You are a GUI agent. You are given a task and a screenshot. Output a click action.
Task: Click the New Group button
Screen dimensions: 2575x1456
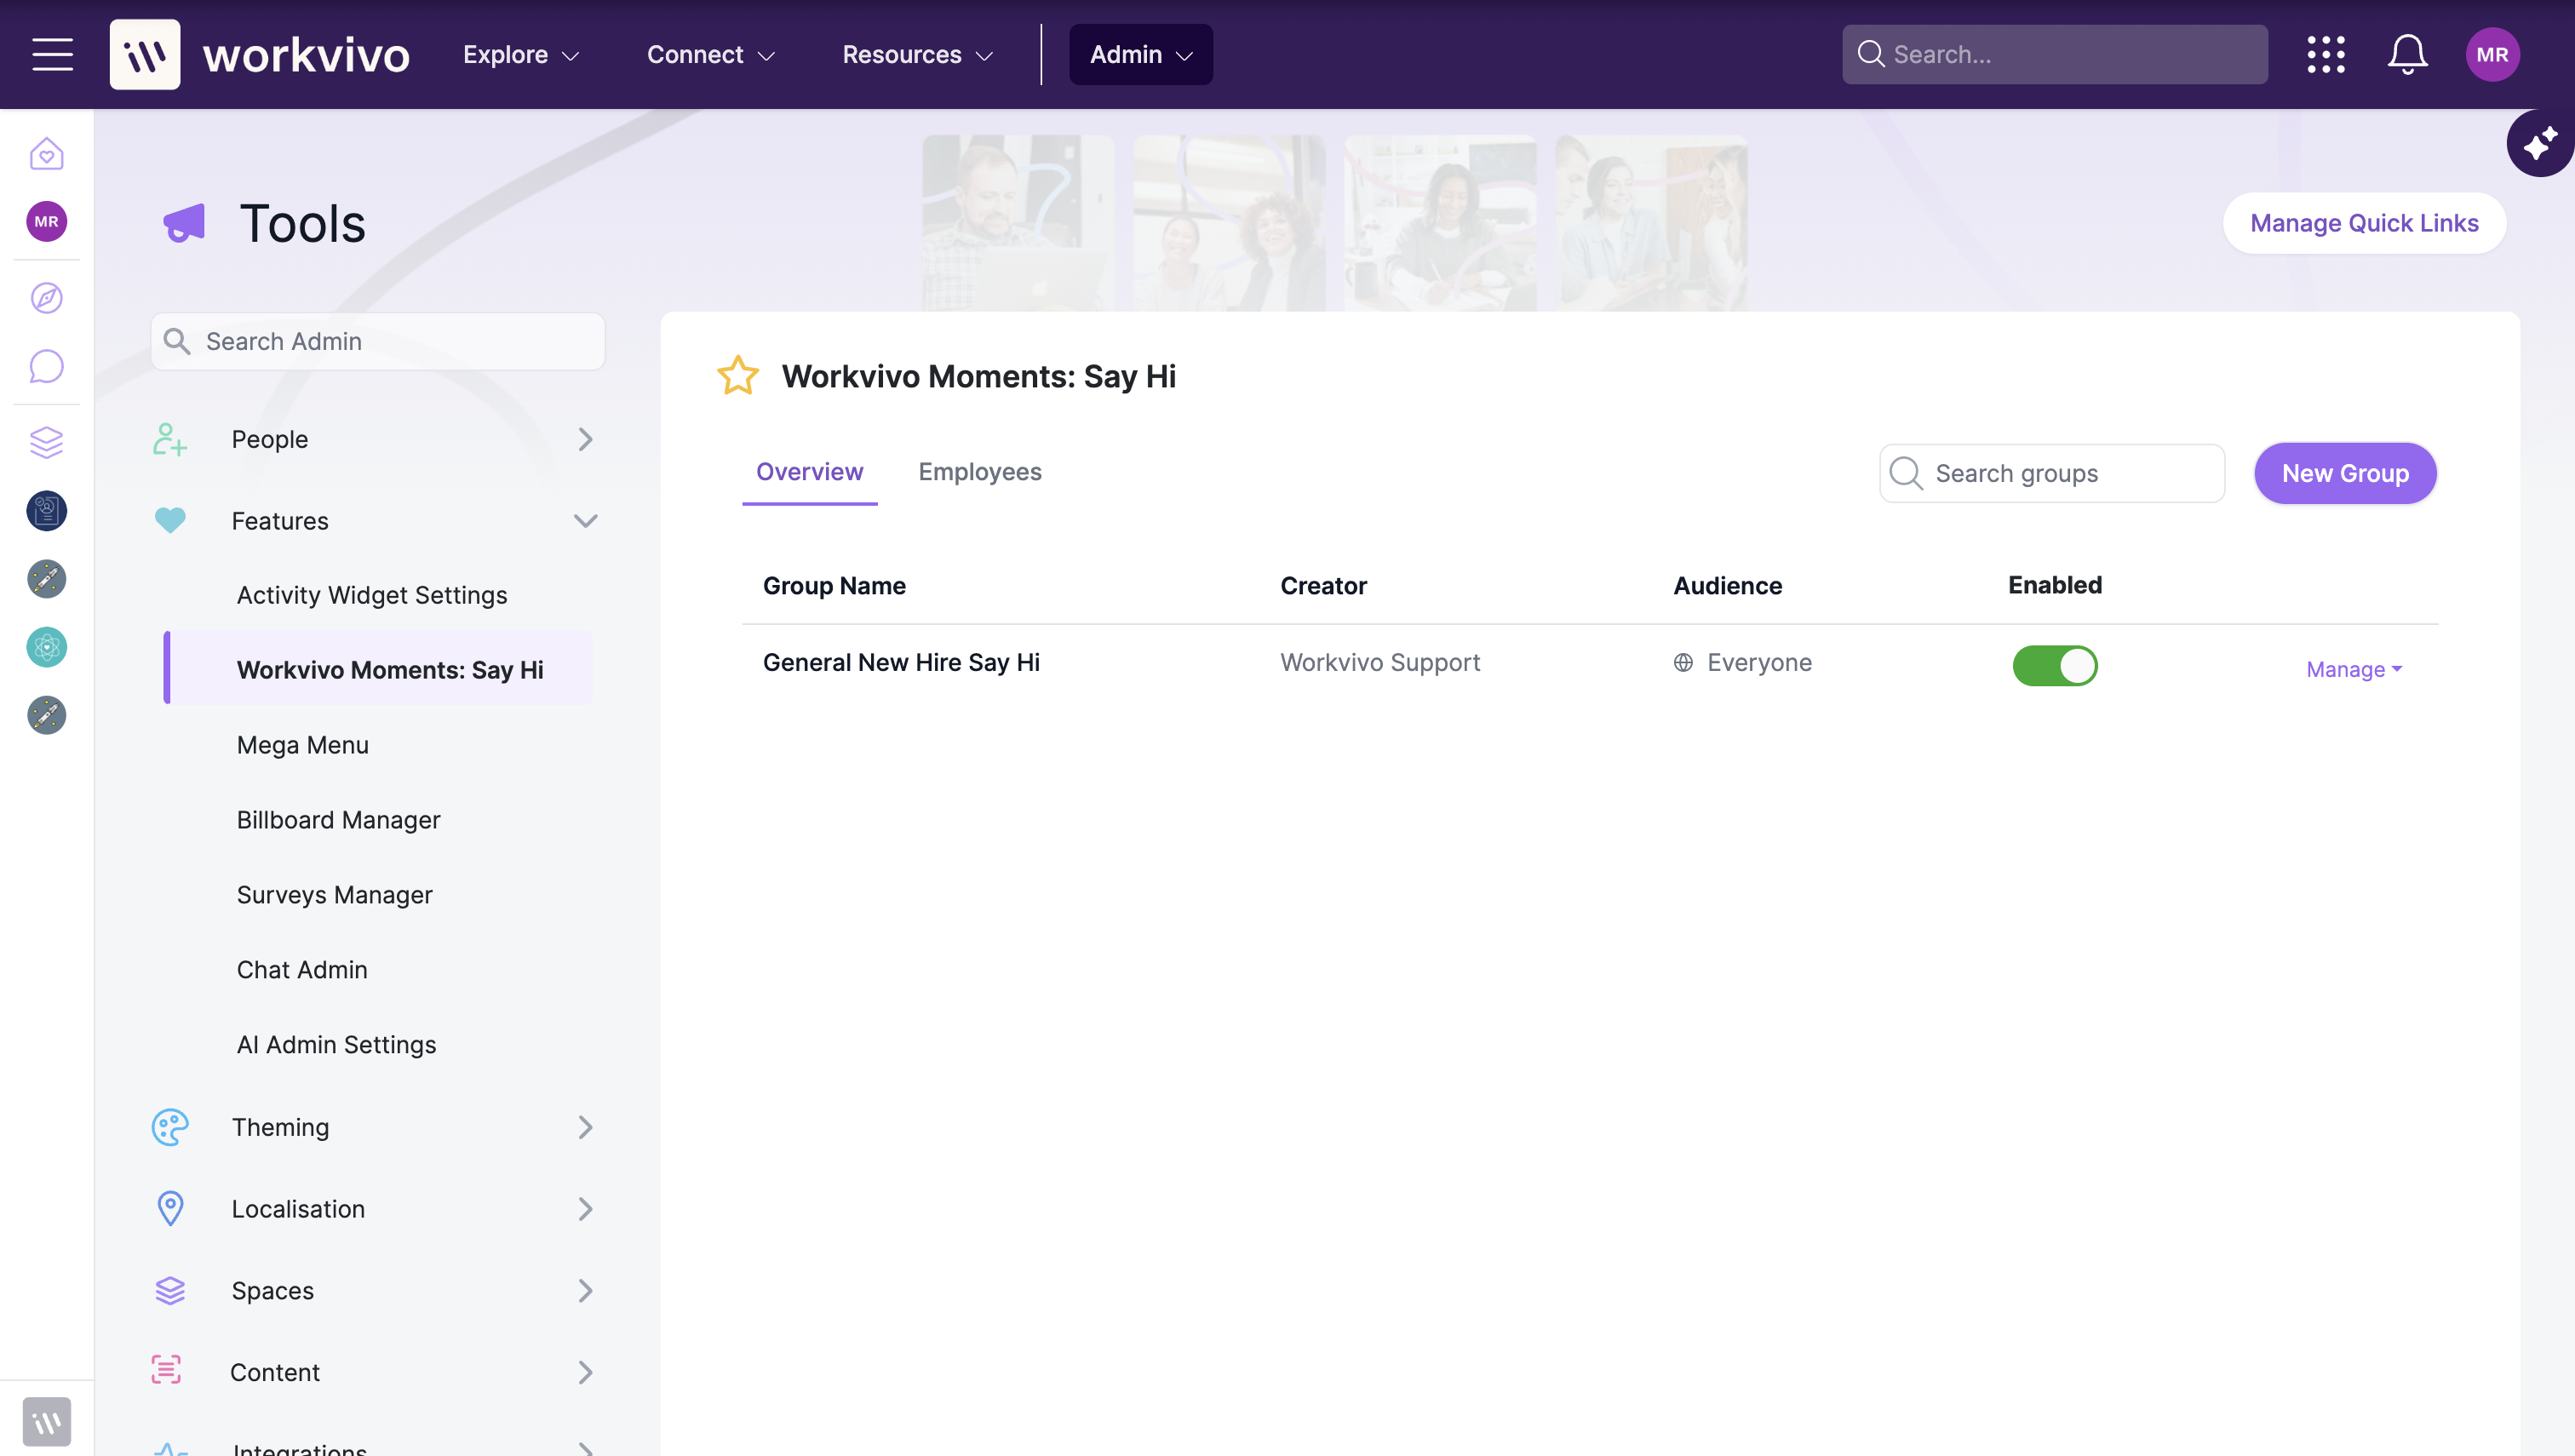2344,473
